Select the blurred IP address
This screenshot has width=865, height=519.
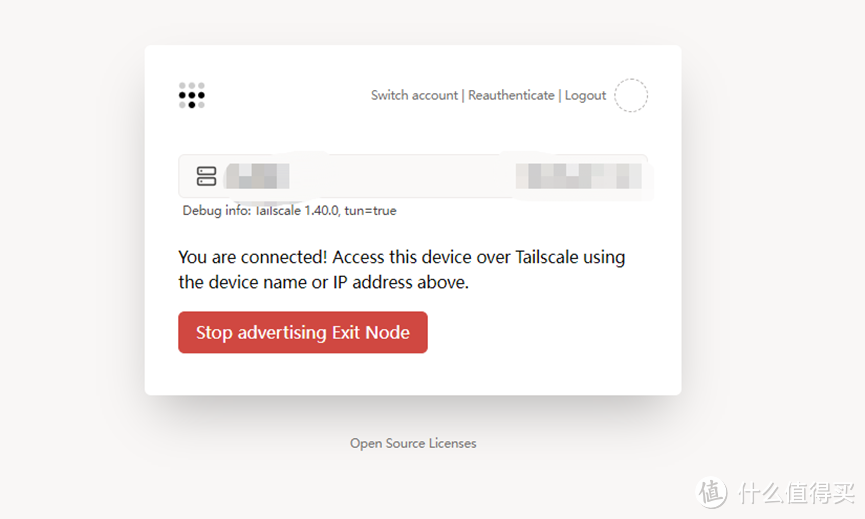point(578,176)
